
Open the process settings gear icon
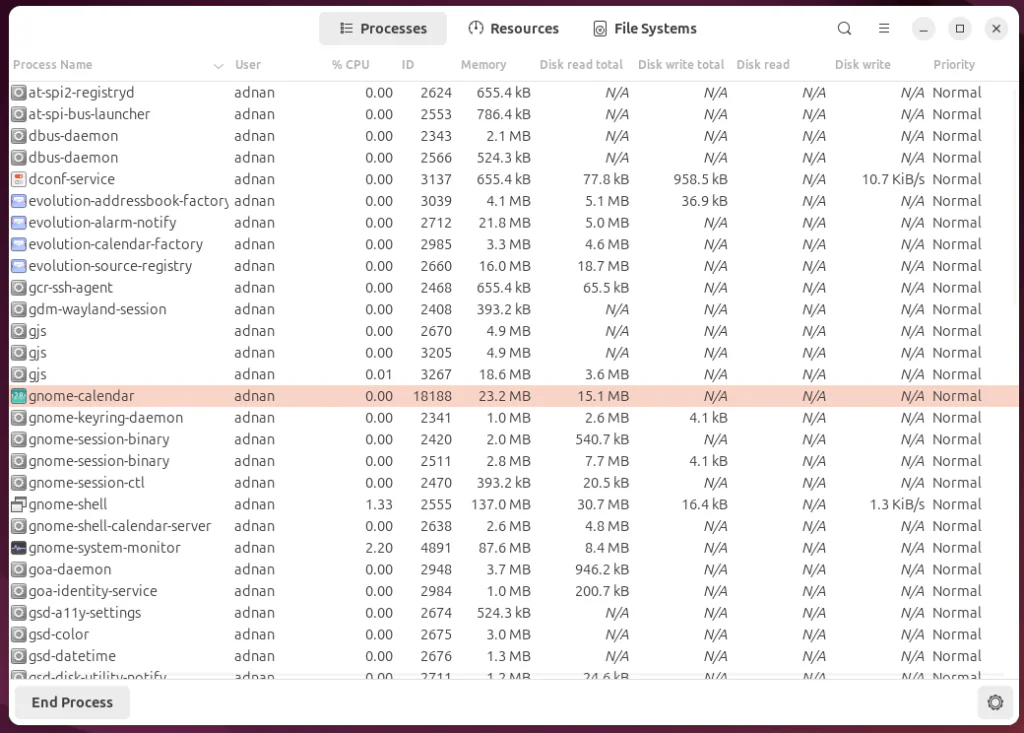tap(995, 702)
